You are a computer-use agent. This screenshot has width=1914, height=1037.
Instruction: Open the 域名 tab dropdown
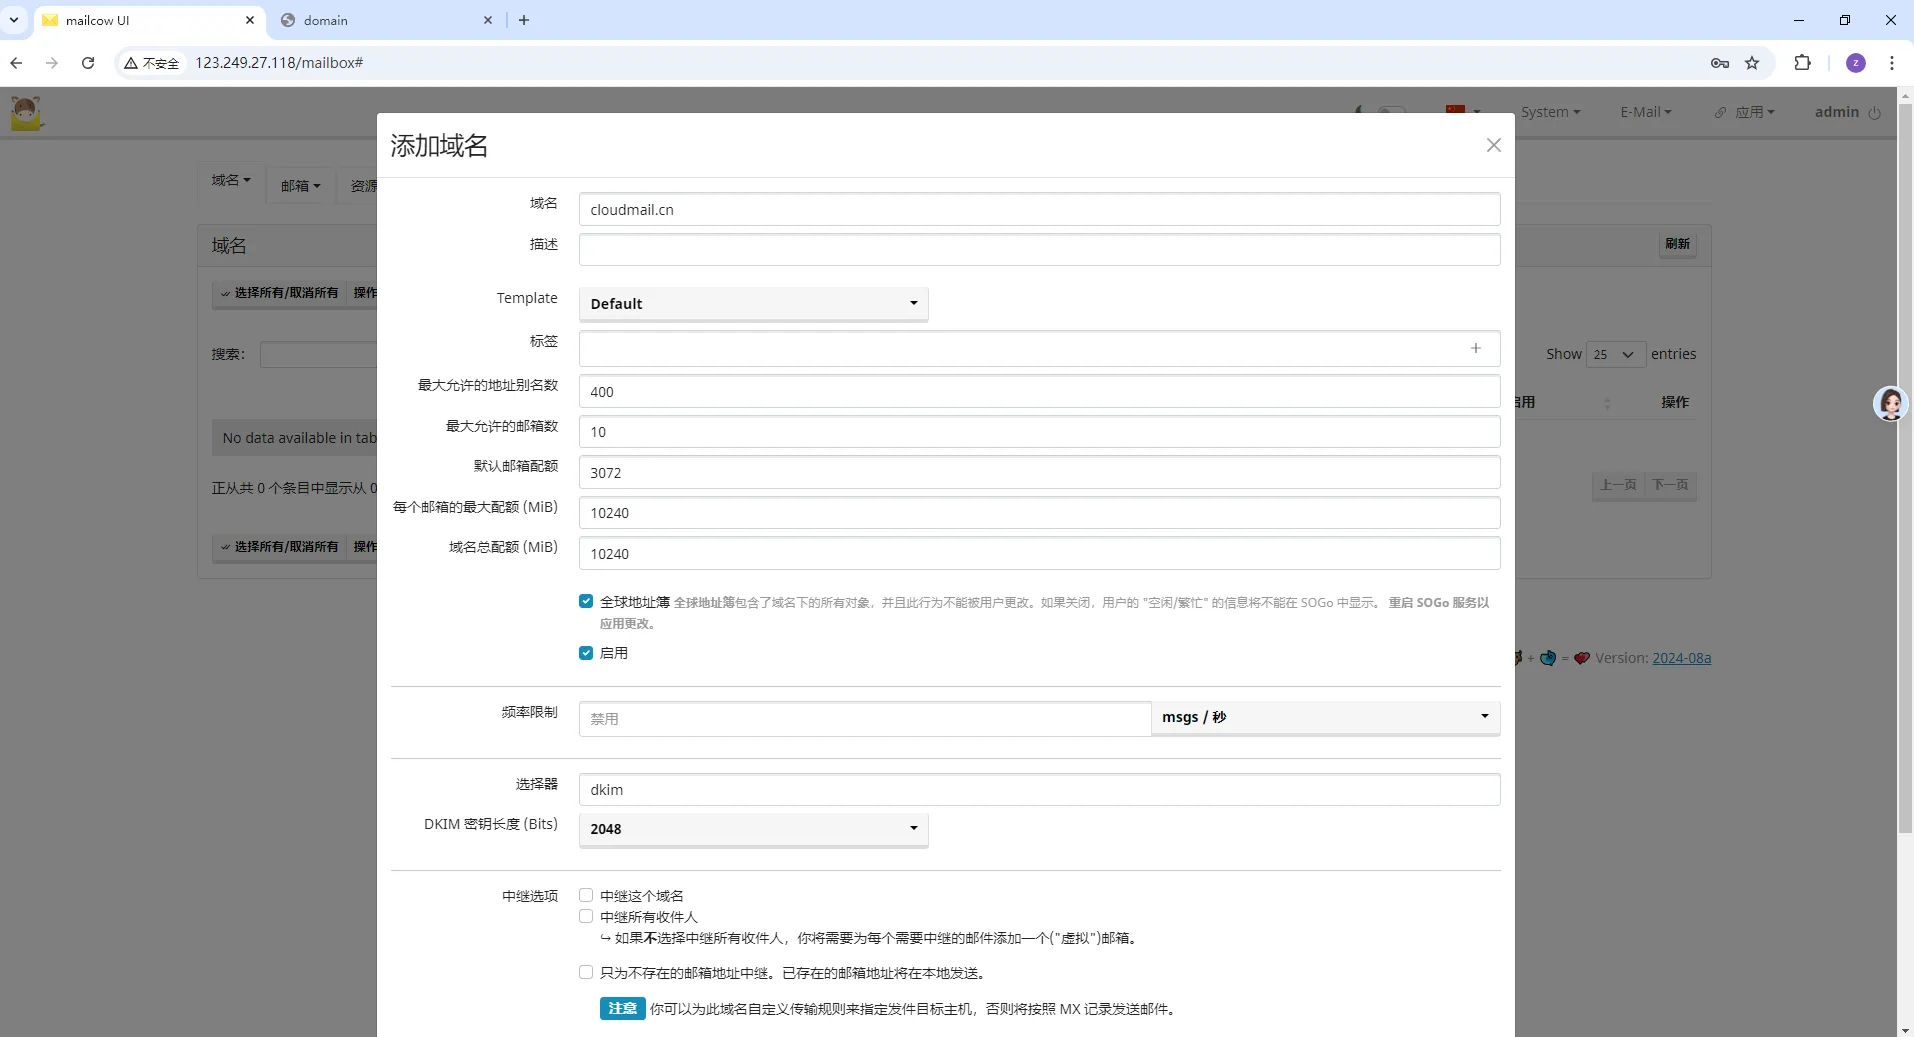231,180
